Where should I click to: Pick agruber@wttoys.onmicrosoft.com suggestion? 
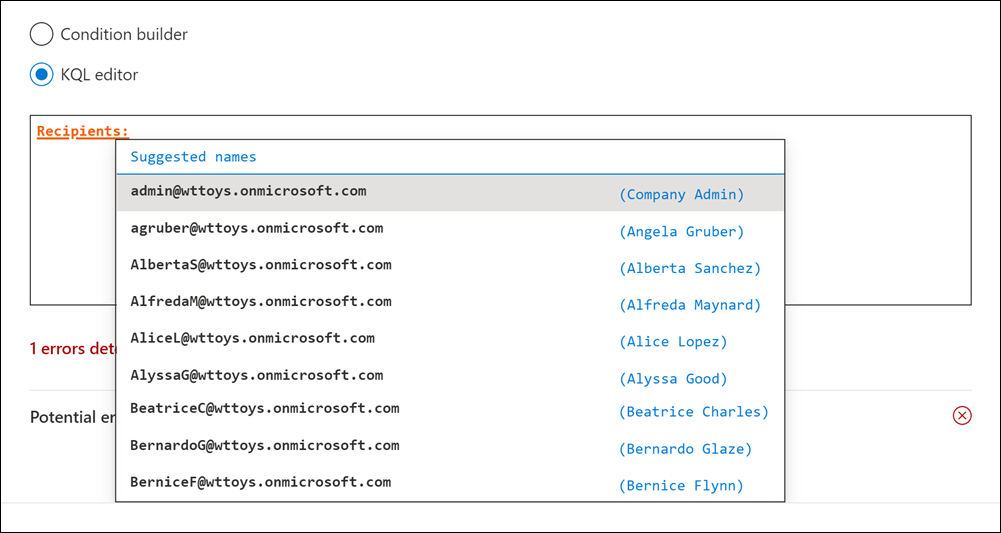click(x=256, y=228)
